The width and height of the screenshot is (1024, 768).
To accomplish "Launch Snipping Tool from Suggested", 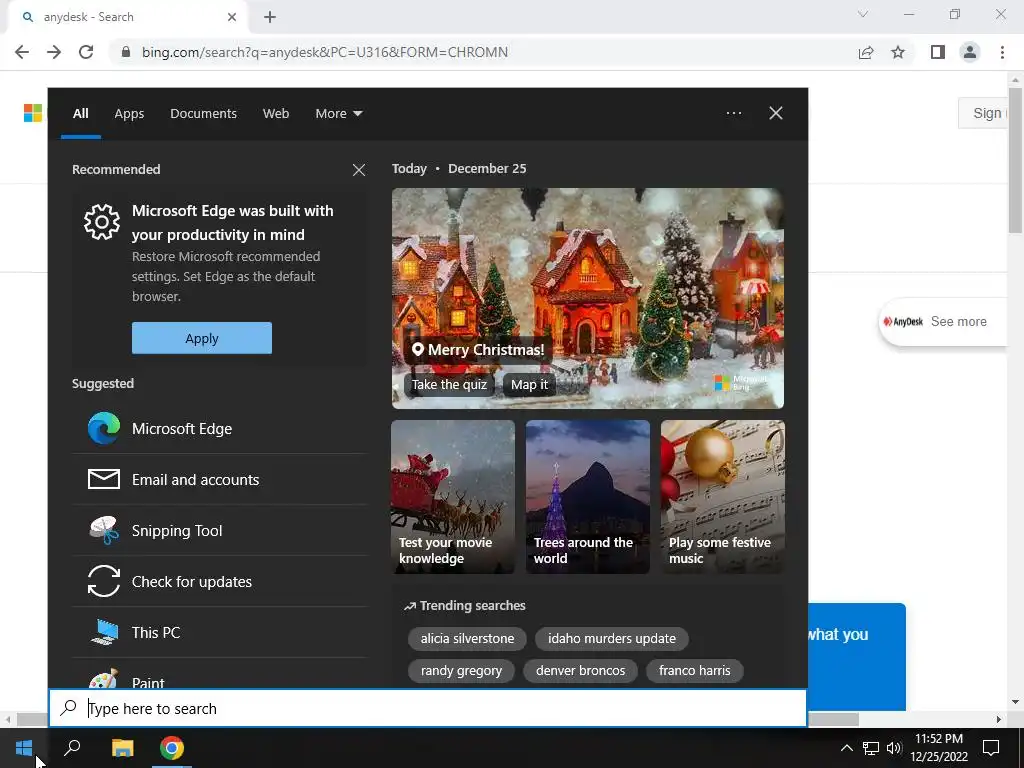I will [x=219, y=530].
